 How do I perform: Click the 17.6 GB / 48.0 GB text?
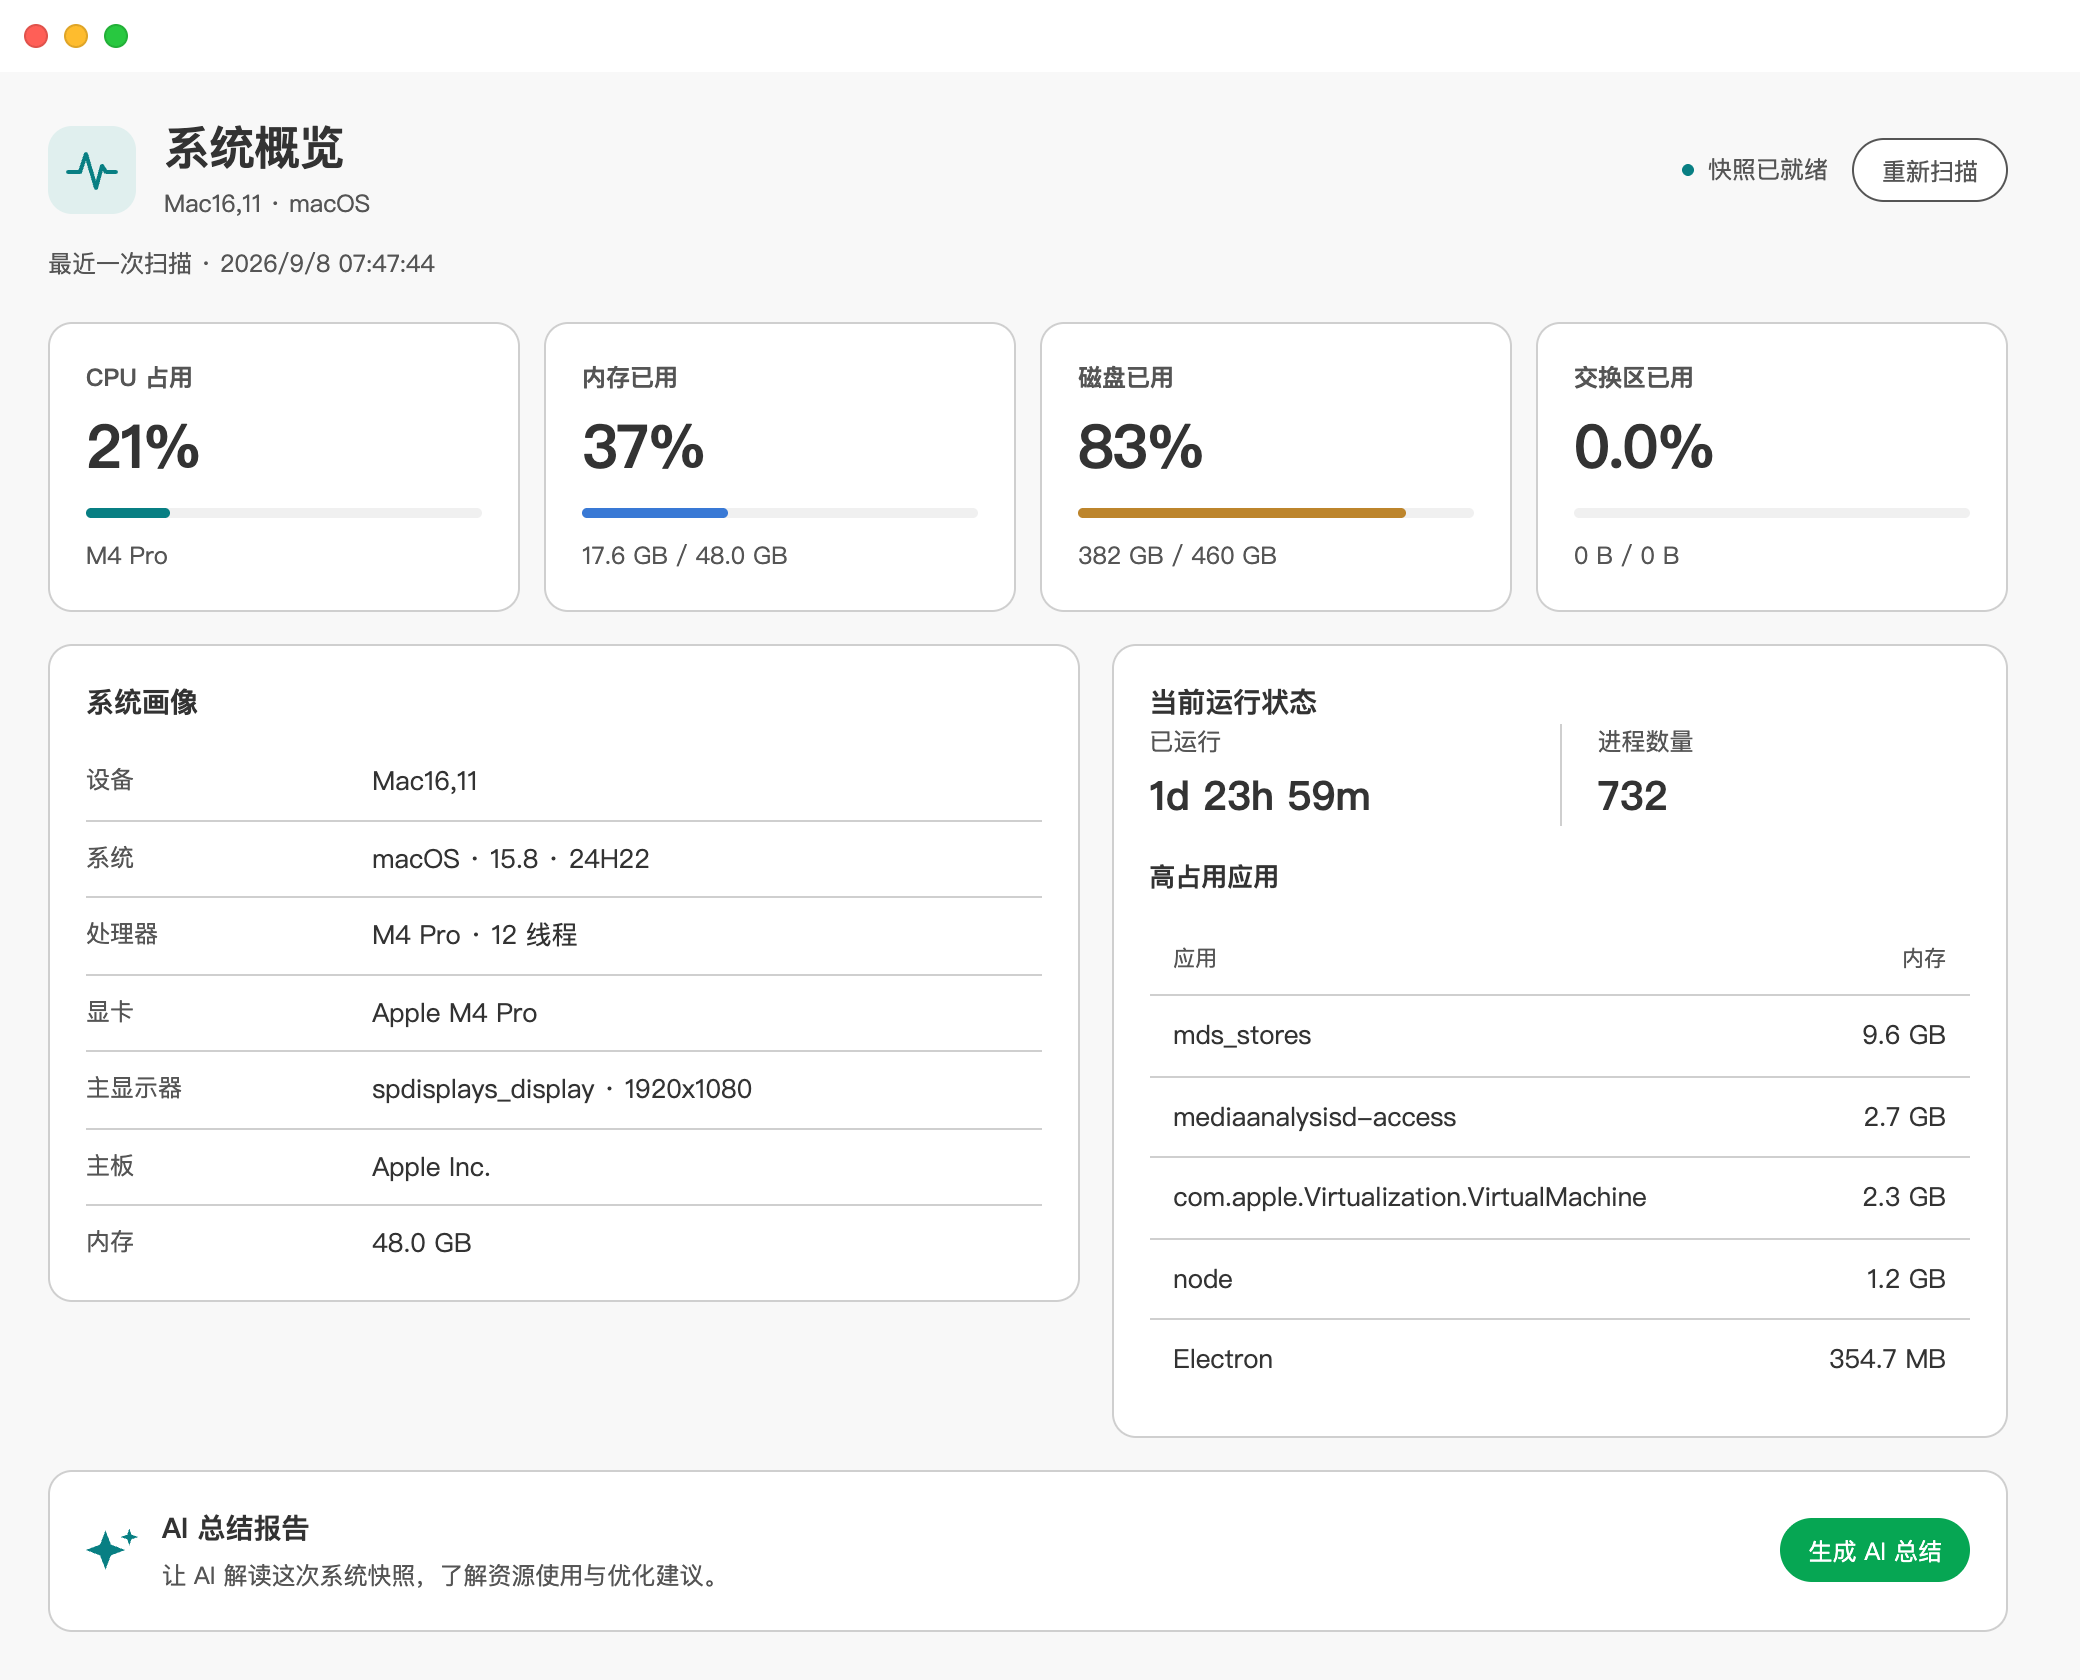pyautogui.click(x=684, y=555)
